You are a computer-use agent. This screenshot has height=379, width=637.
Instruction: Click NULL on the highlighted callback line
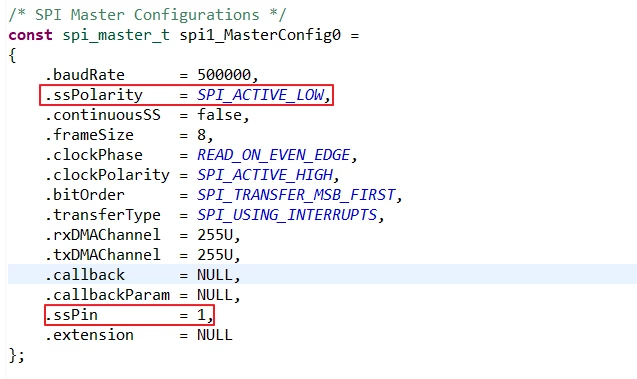(x=215, y=275)
